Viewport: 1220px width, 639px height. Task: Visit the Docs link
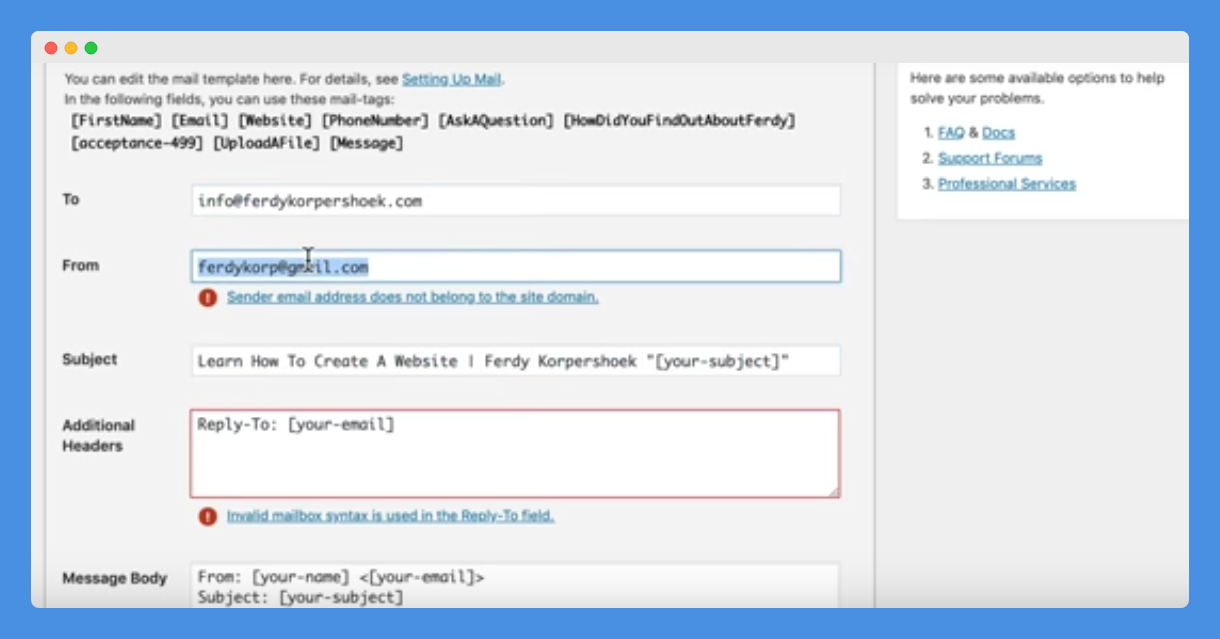[x=998, y=133]
